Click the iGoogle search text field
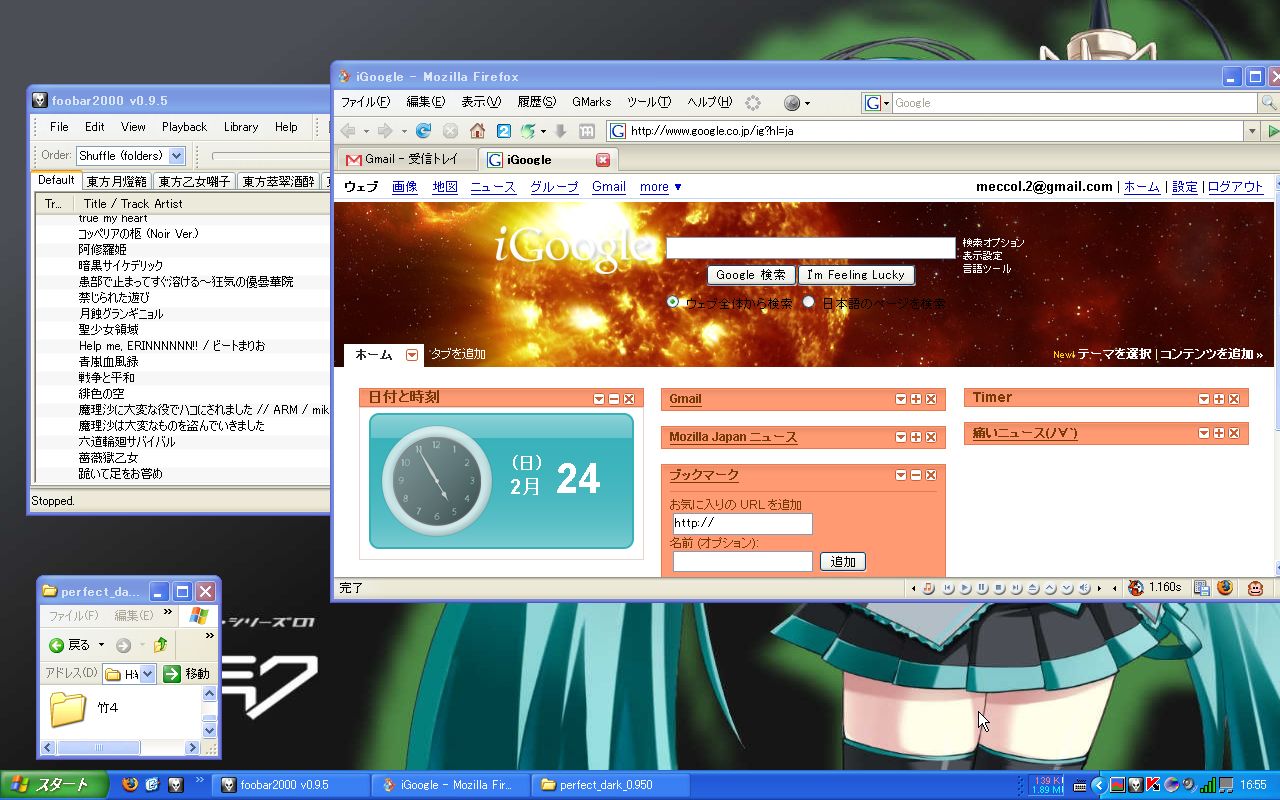Screen dimensions: 1280x800 [x=811, y=248]
